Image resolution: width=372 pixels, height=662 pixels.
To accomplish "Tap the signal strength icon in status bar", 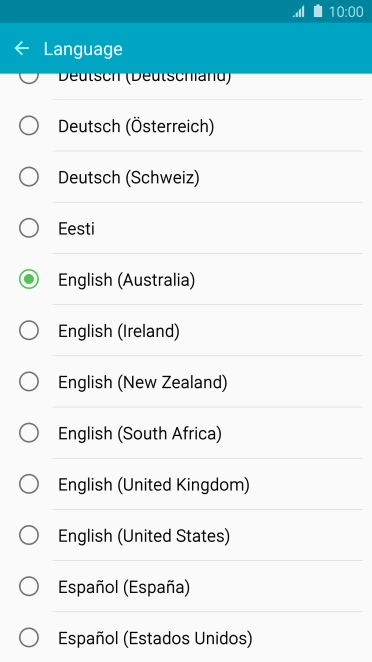I will (299, 12).
